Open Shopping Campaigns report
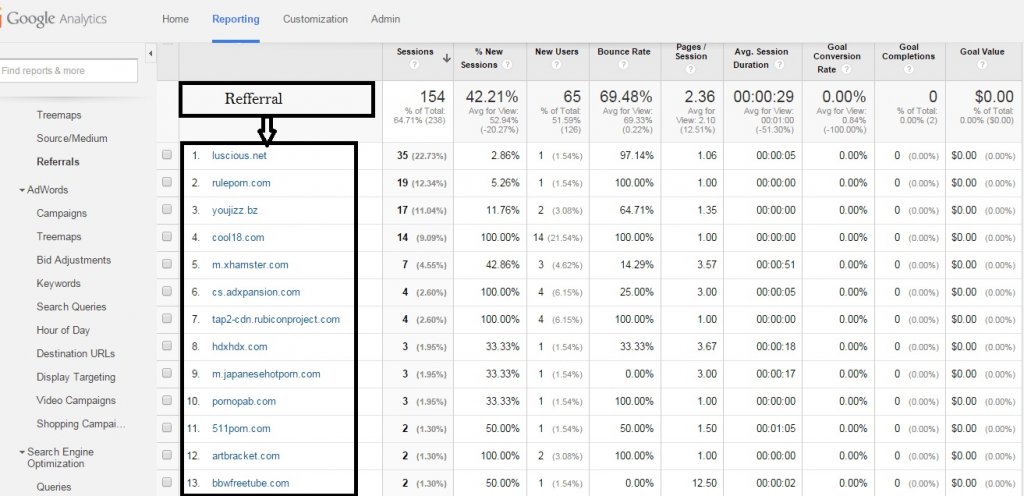Viewport: 1024px width, 496px height. point(81,424)
